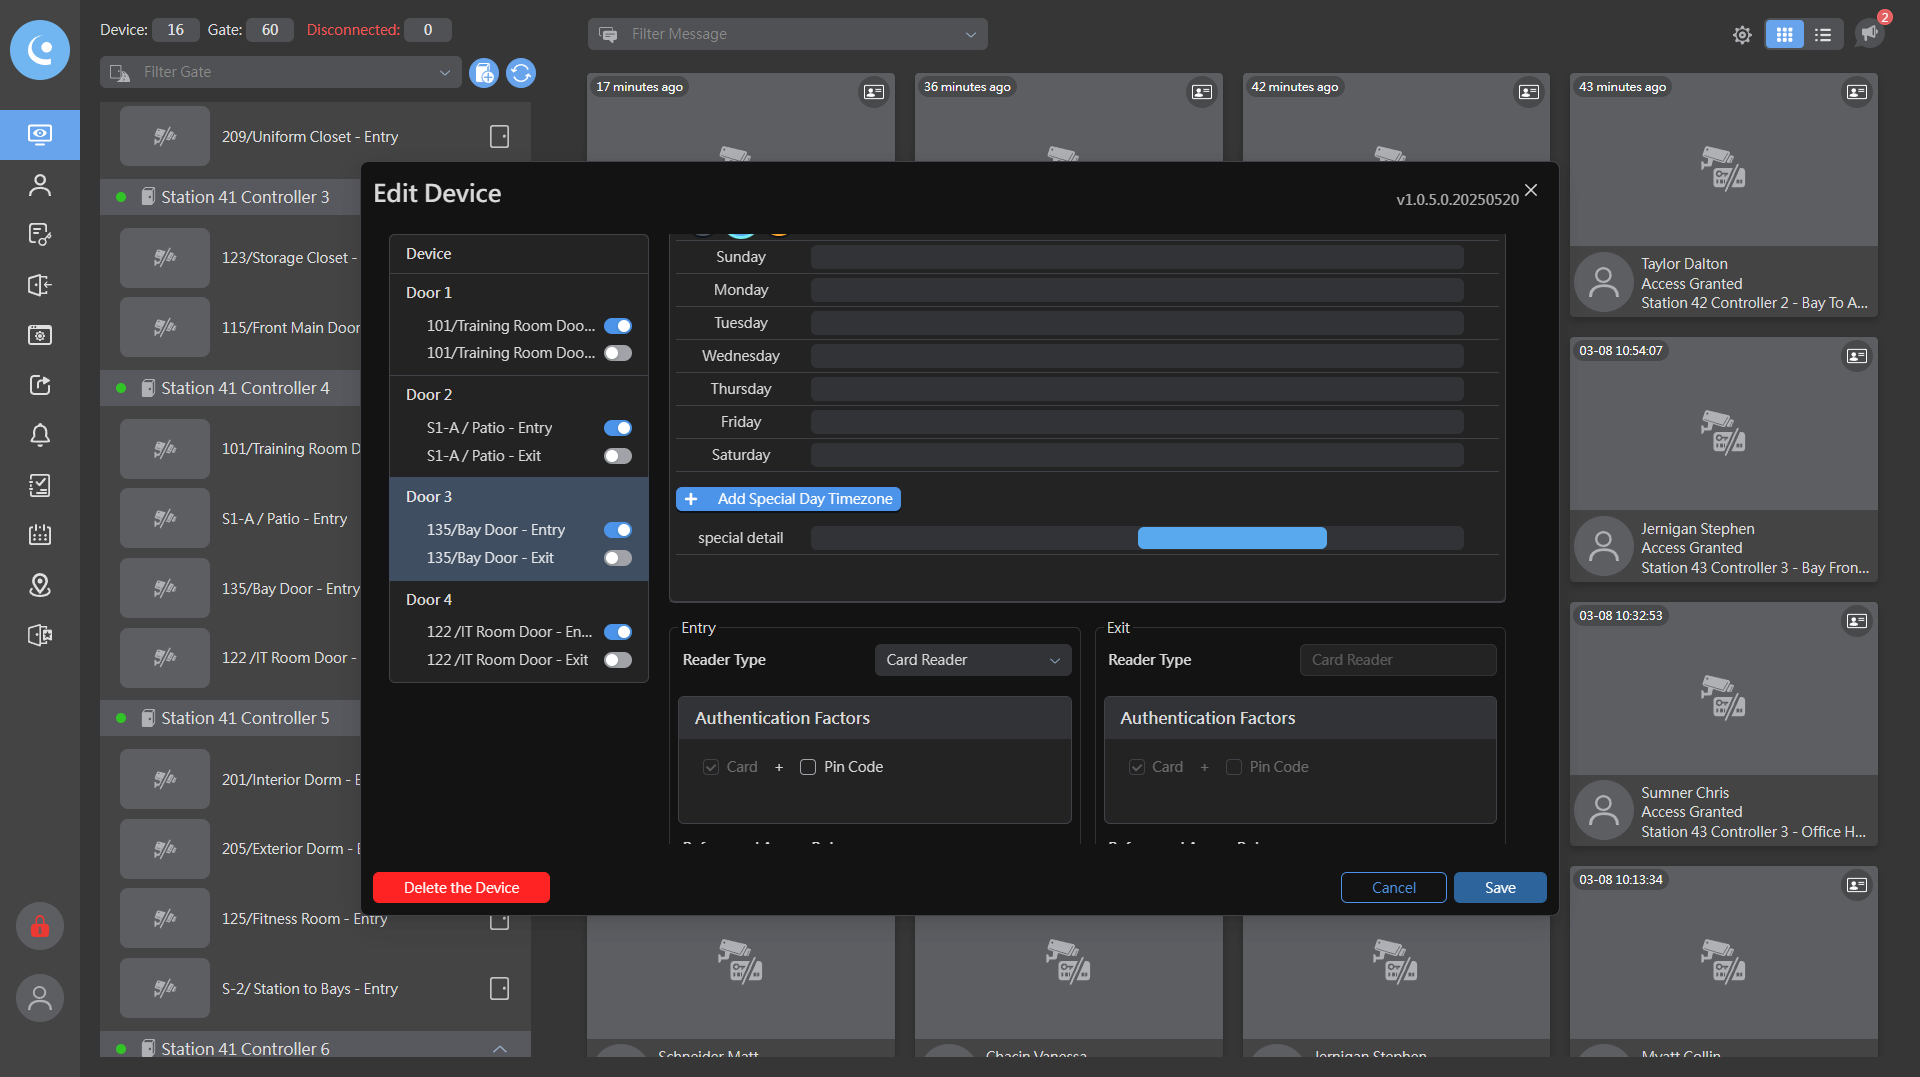Enable the 135/Bay Door - Exit toggle
The width and height of the screenshot is (1920, 1077).
(618, 558)
